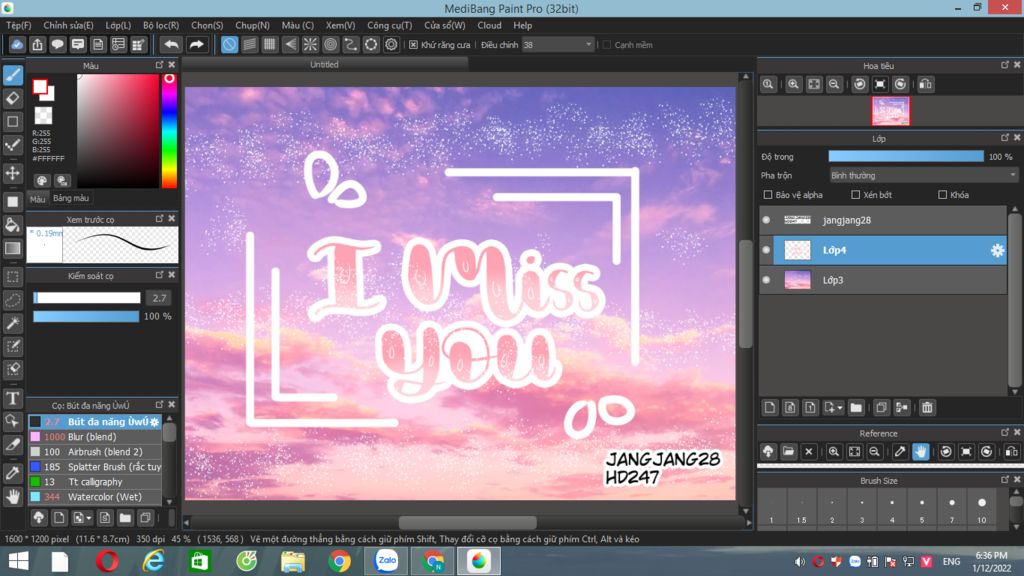Screen dimensions: 1024x576
Task: Hide the Lớp4 layer
Action: 767,250
